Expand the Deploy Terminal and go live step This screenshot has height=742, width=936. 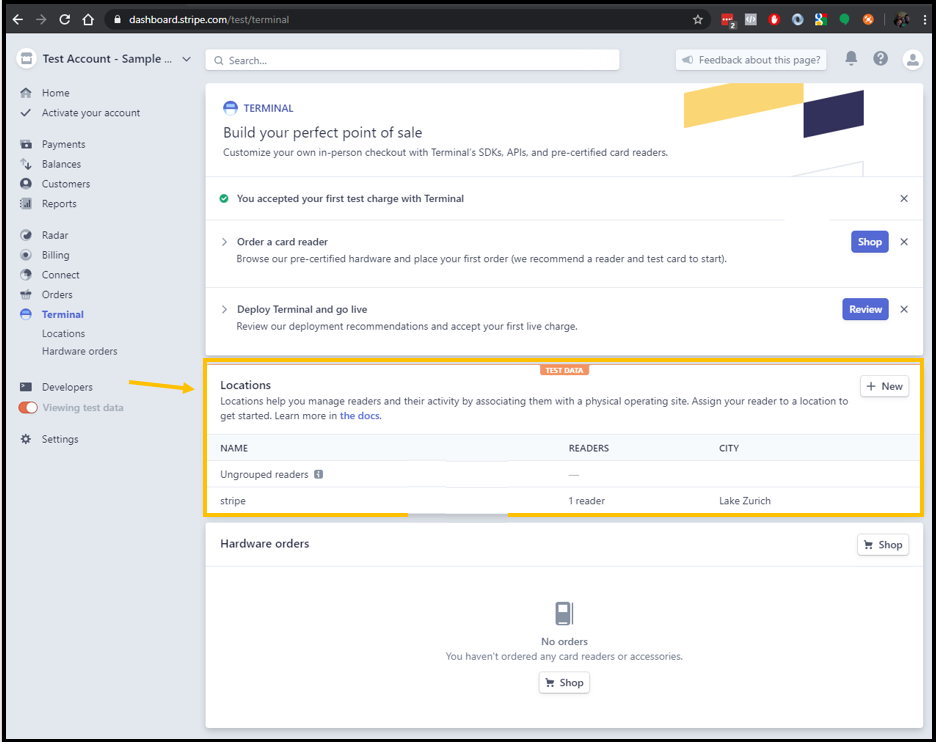[224, 309]
